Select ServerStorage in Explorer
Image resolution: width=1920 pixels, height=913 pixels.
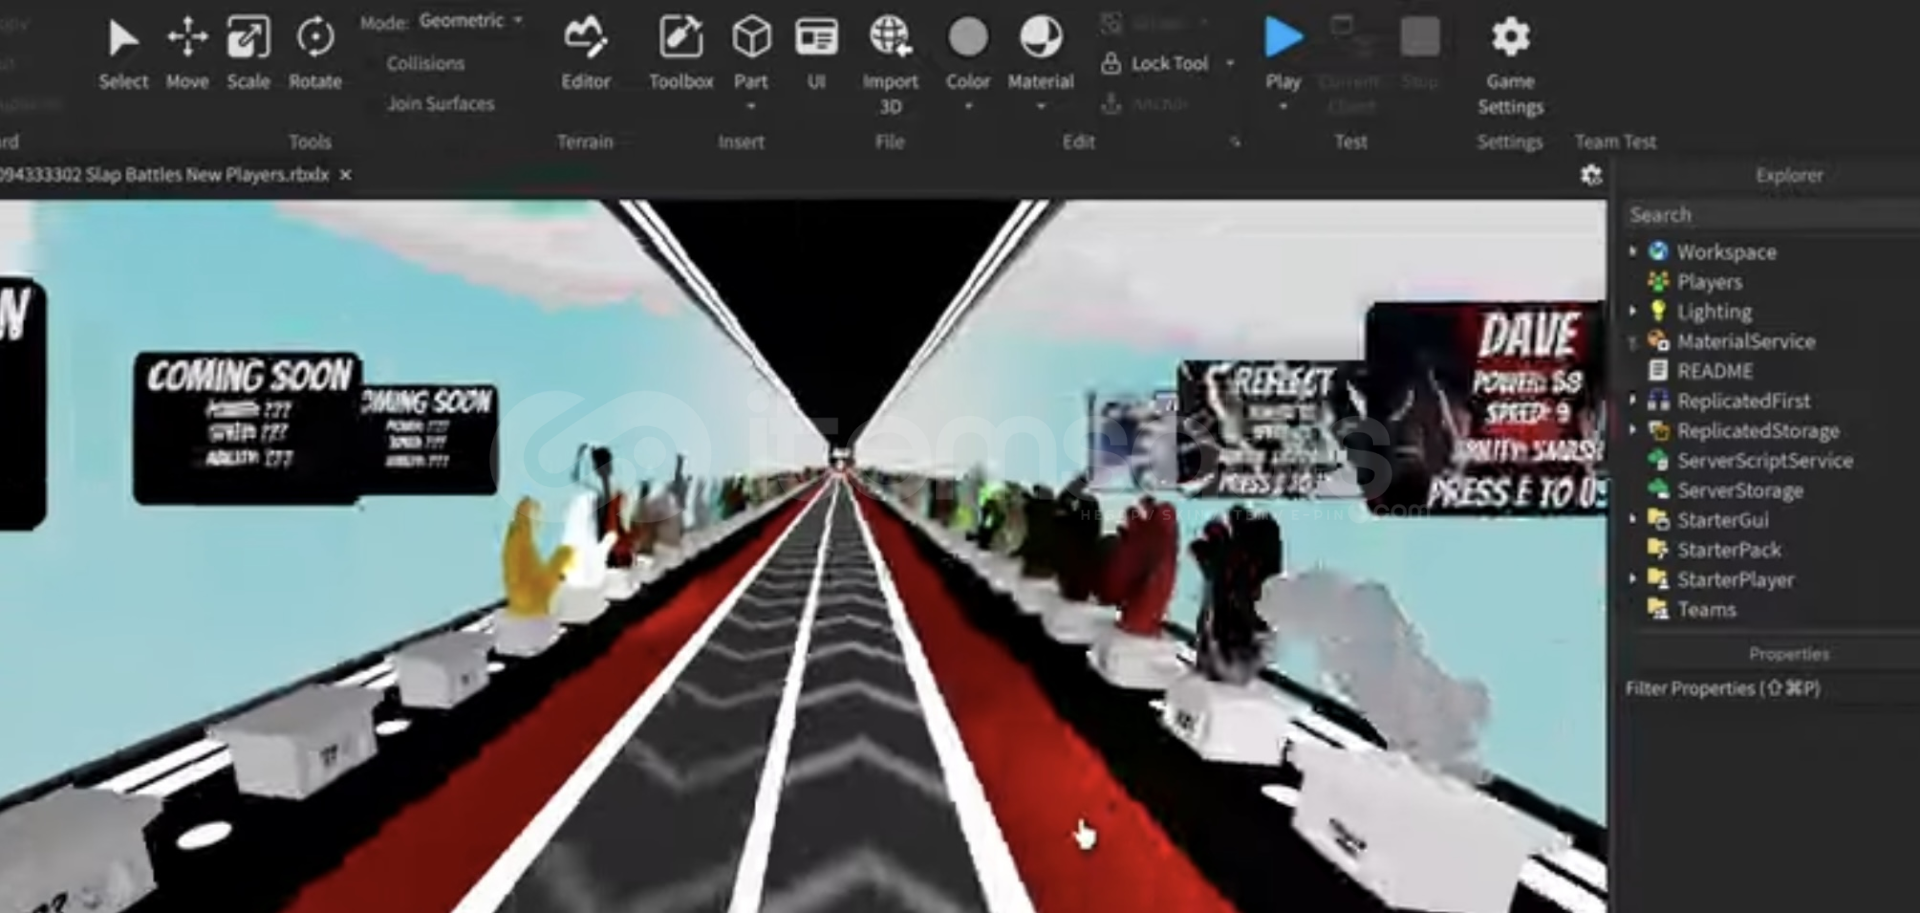[x=1739, y=490]
